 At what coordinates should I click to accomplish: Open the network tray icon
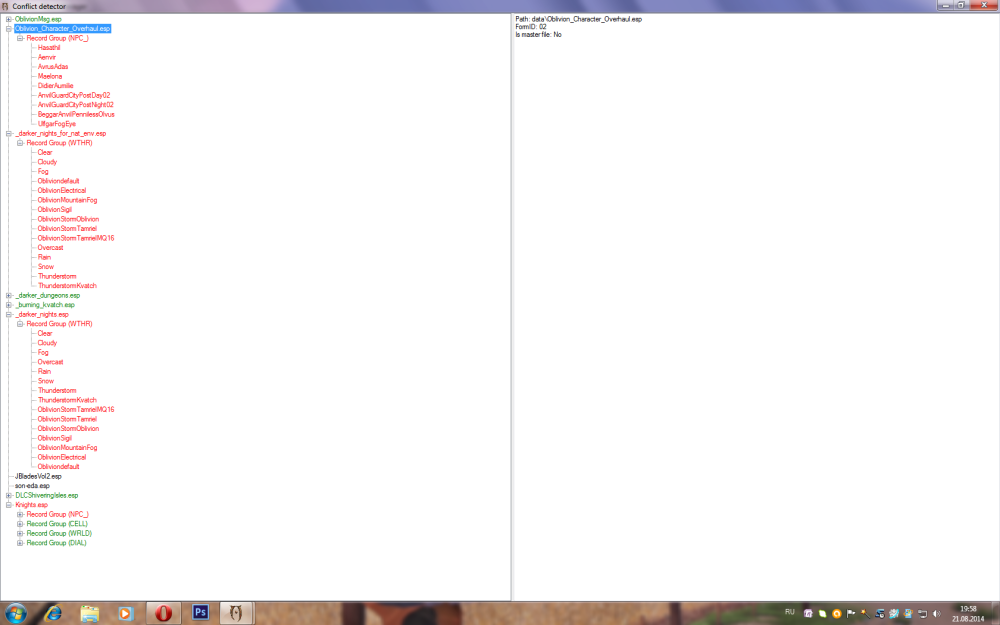pos(922,614)
